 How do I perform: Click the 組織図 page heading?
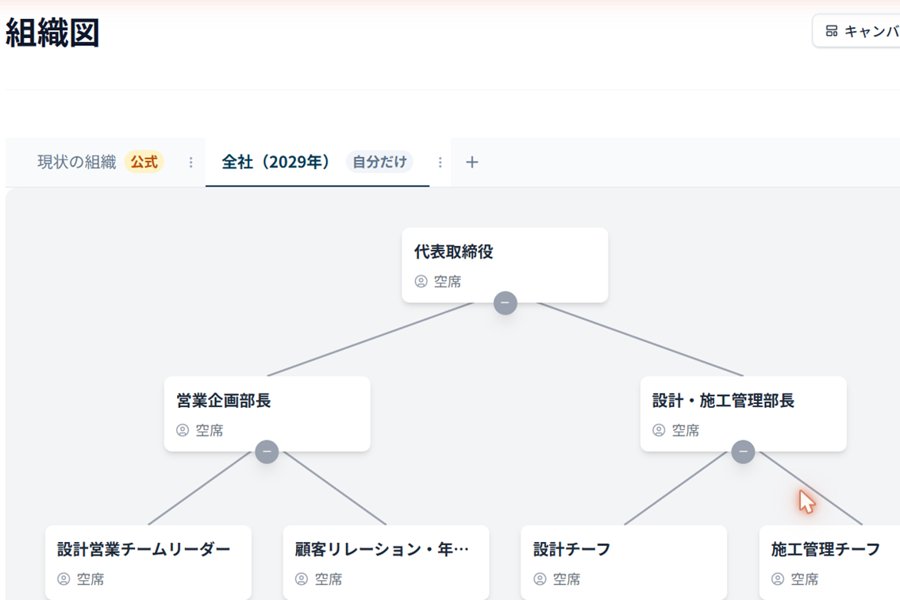tap(52, 33)
